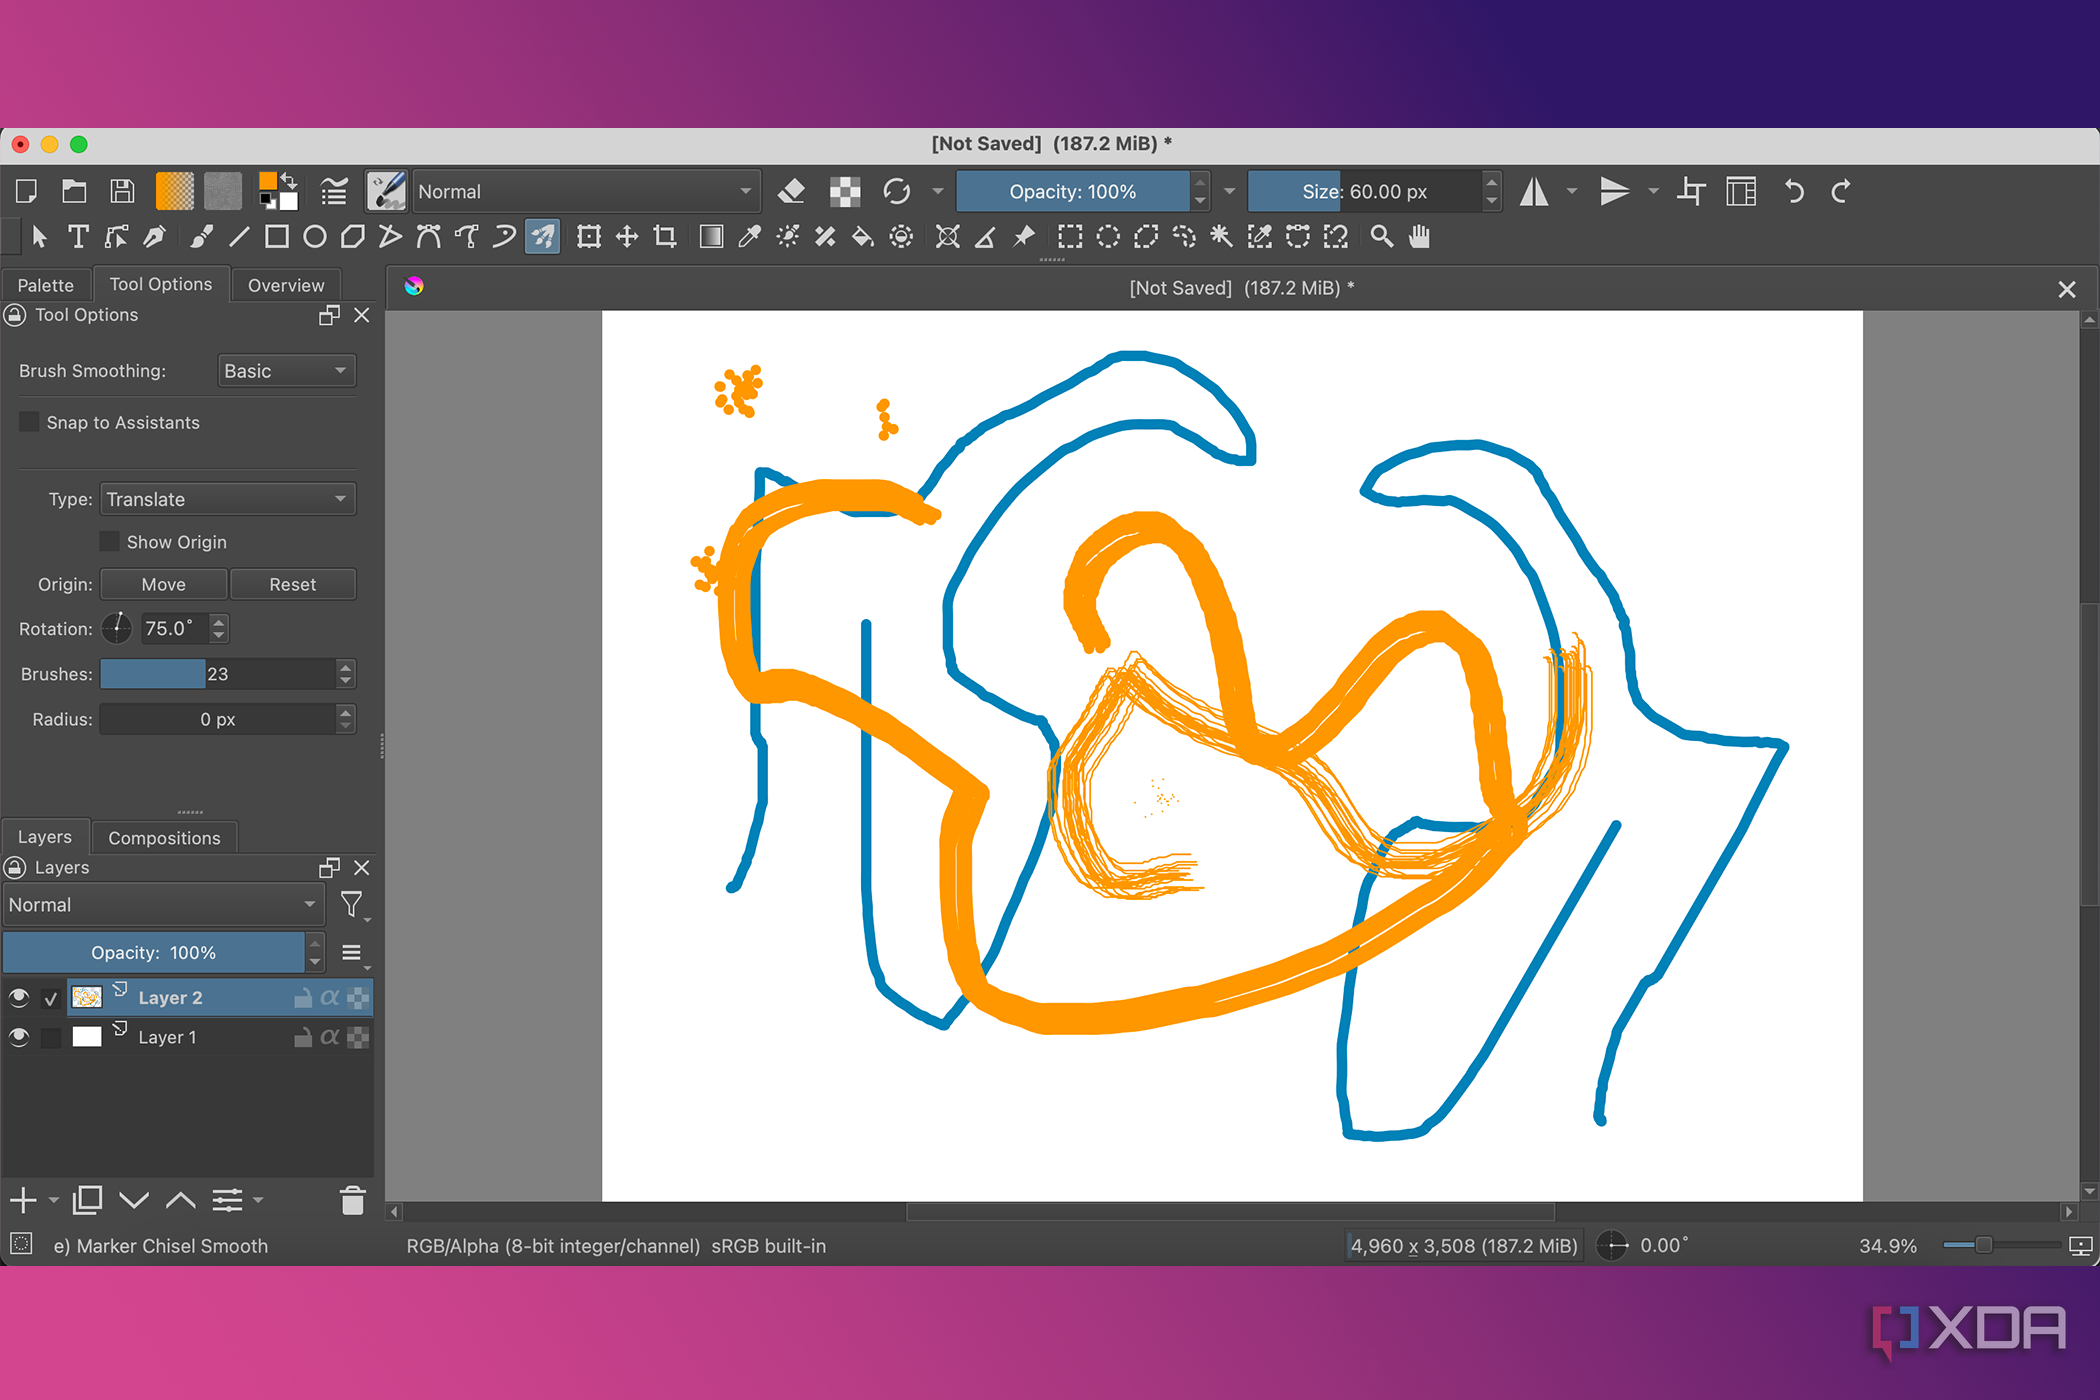Switch to the Overview tab
This screenshot has width=2100, height=1400.
point(286,285)
